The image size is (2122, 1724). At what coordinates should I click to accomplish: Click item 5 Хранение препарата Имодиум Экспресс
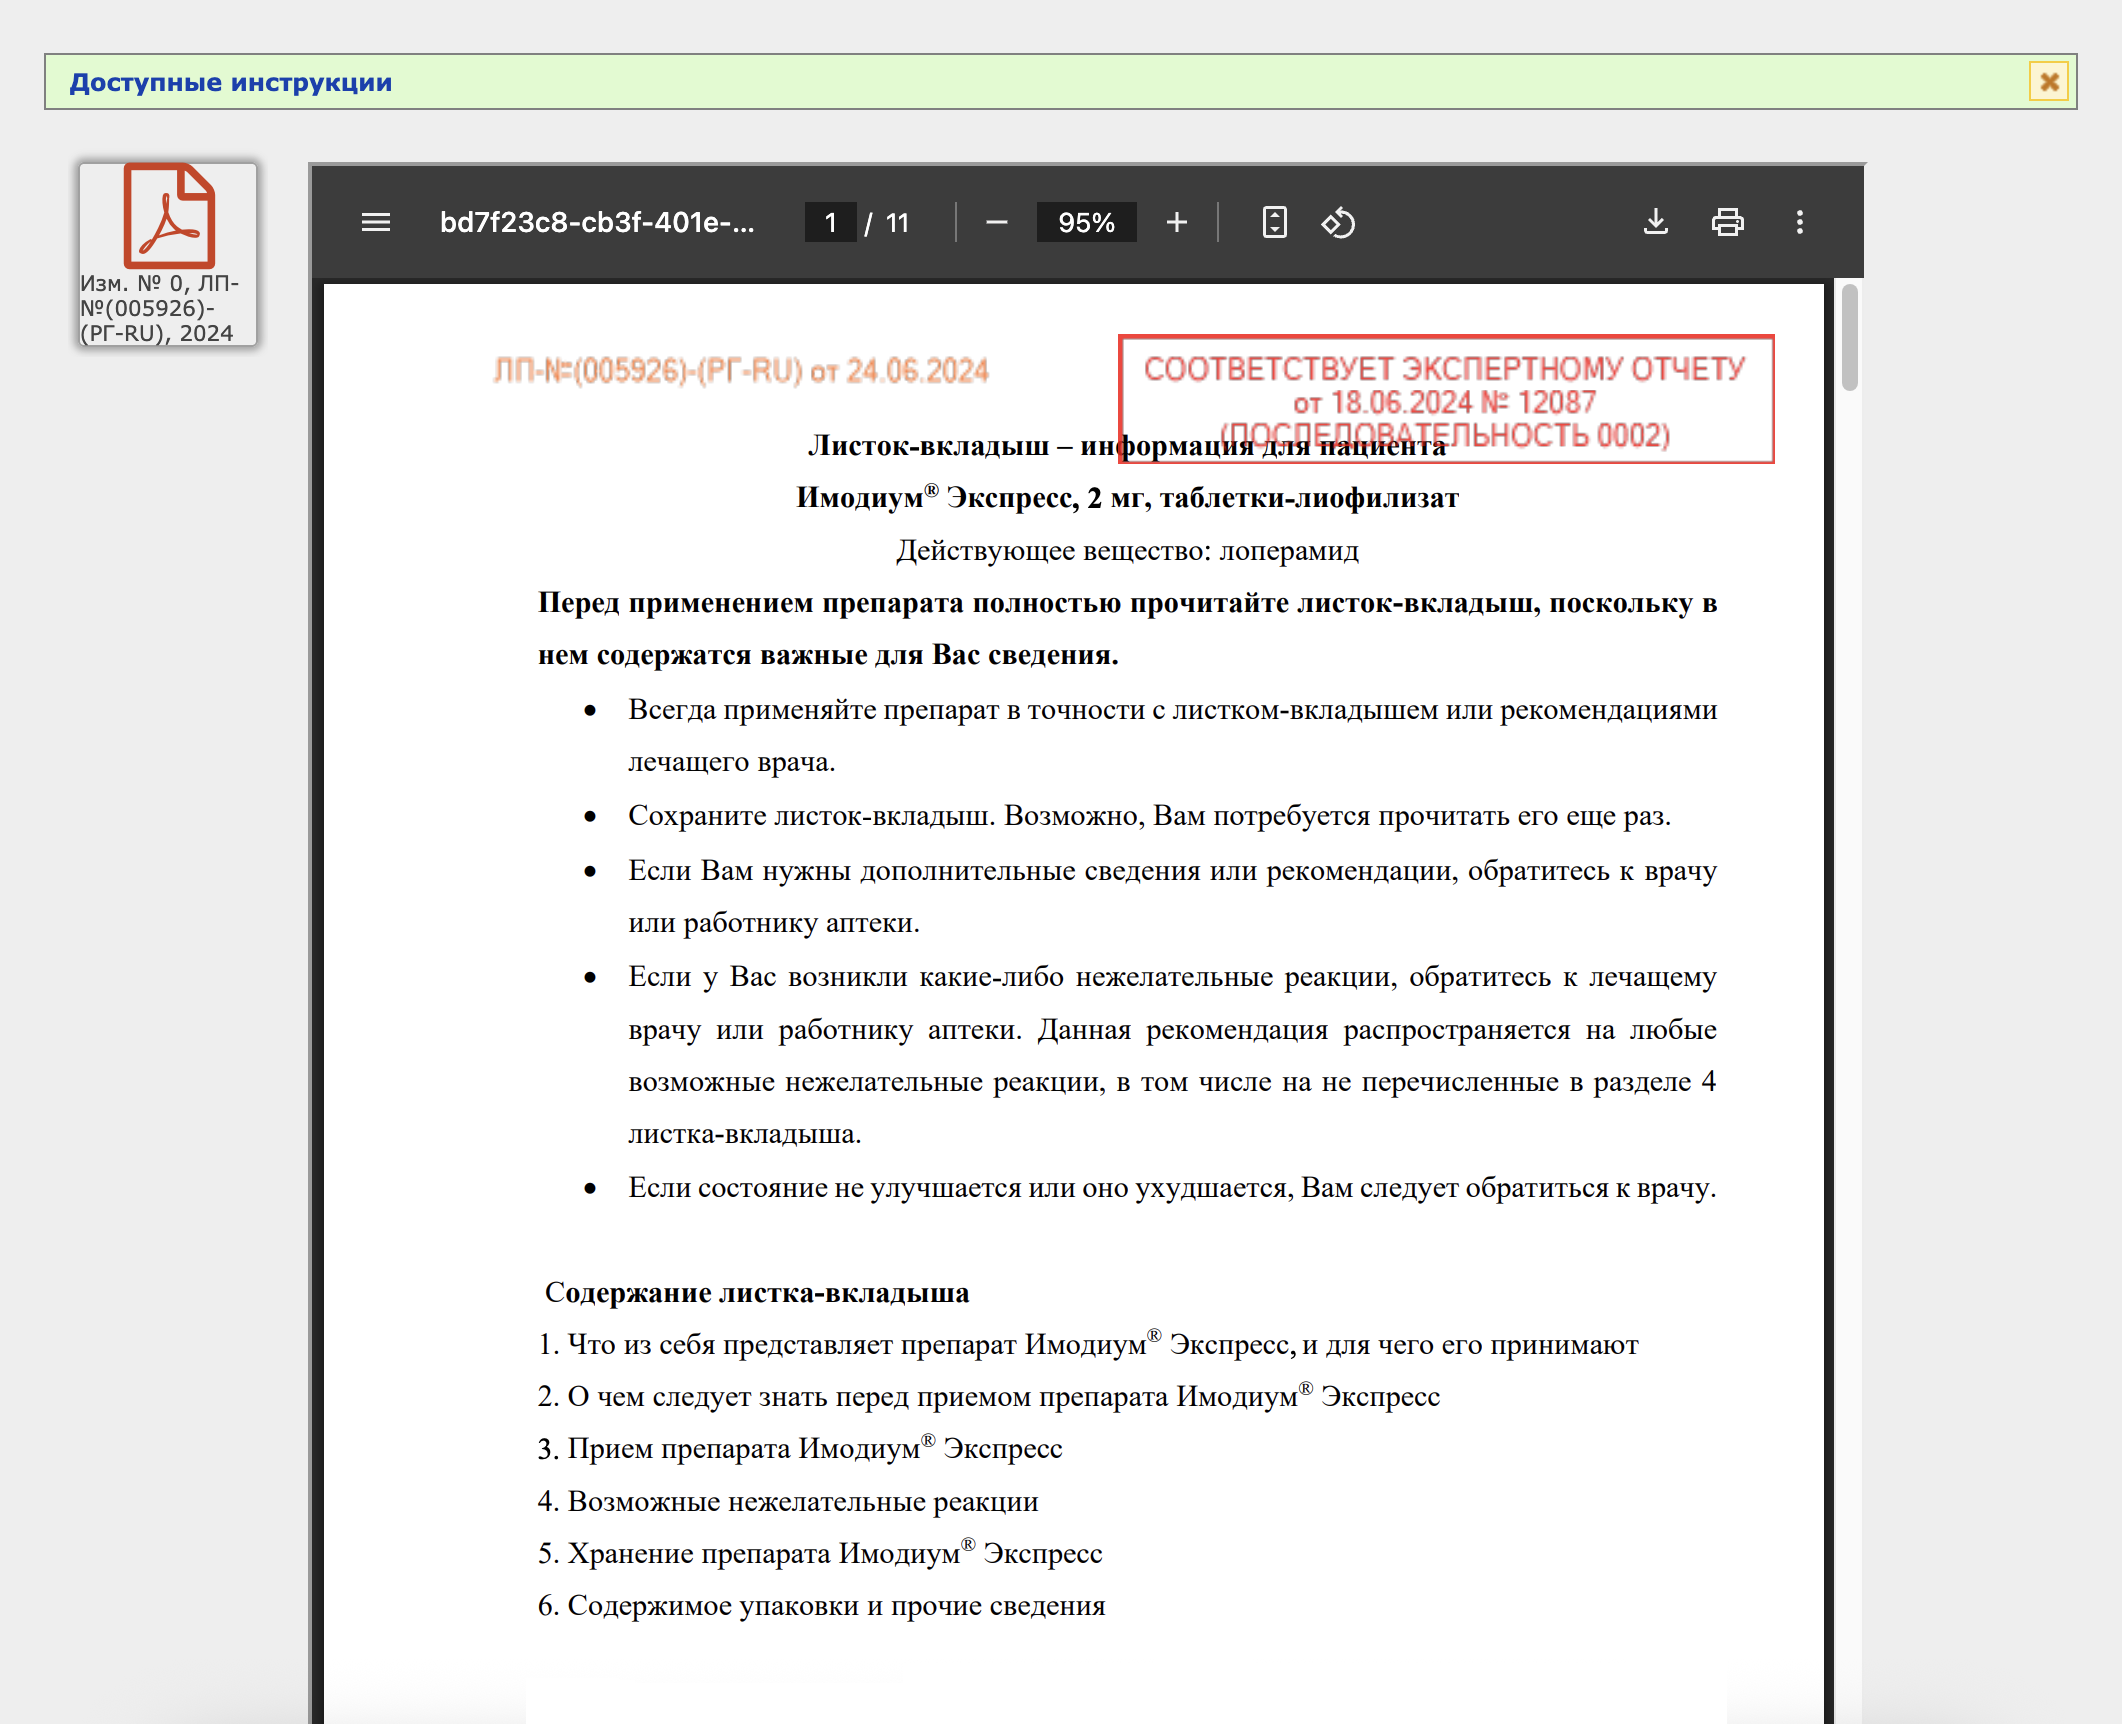[x=820, y=1553]
